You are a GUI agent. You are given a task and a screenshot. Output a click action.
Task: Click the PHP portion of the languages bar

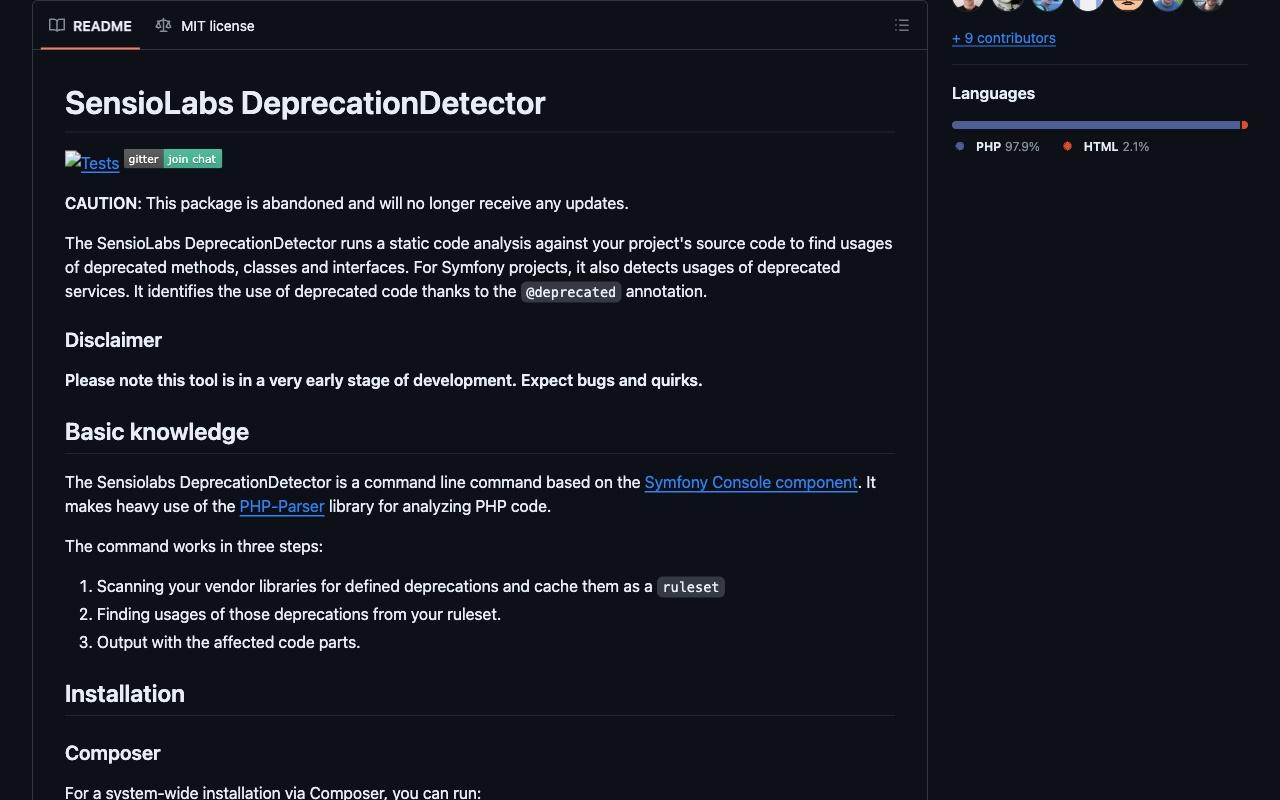point(1096,125)
